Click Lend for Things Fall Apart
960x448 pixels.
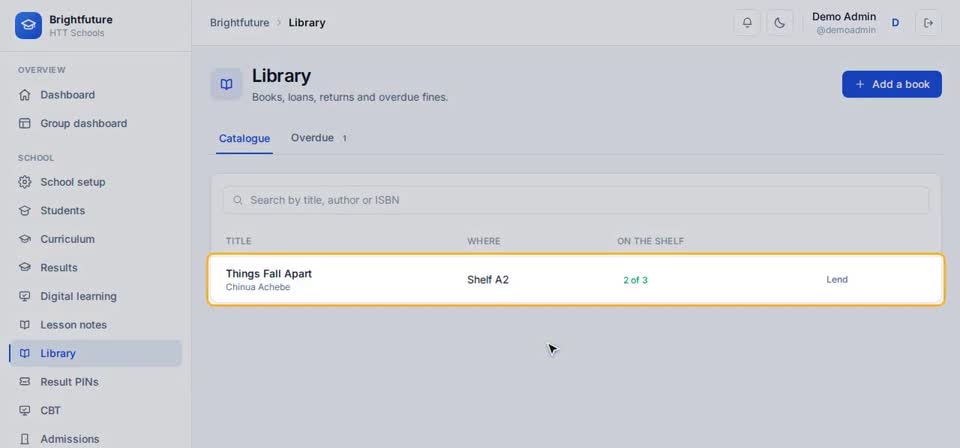837,280
